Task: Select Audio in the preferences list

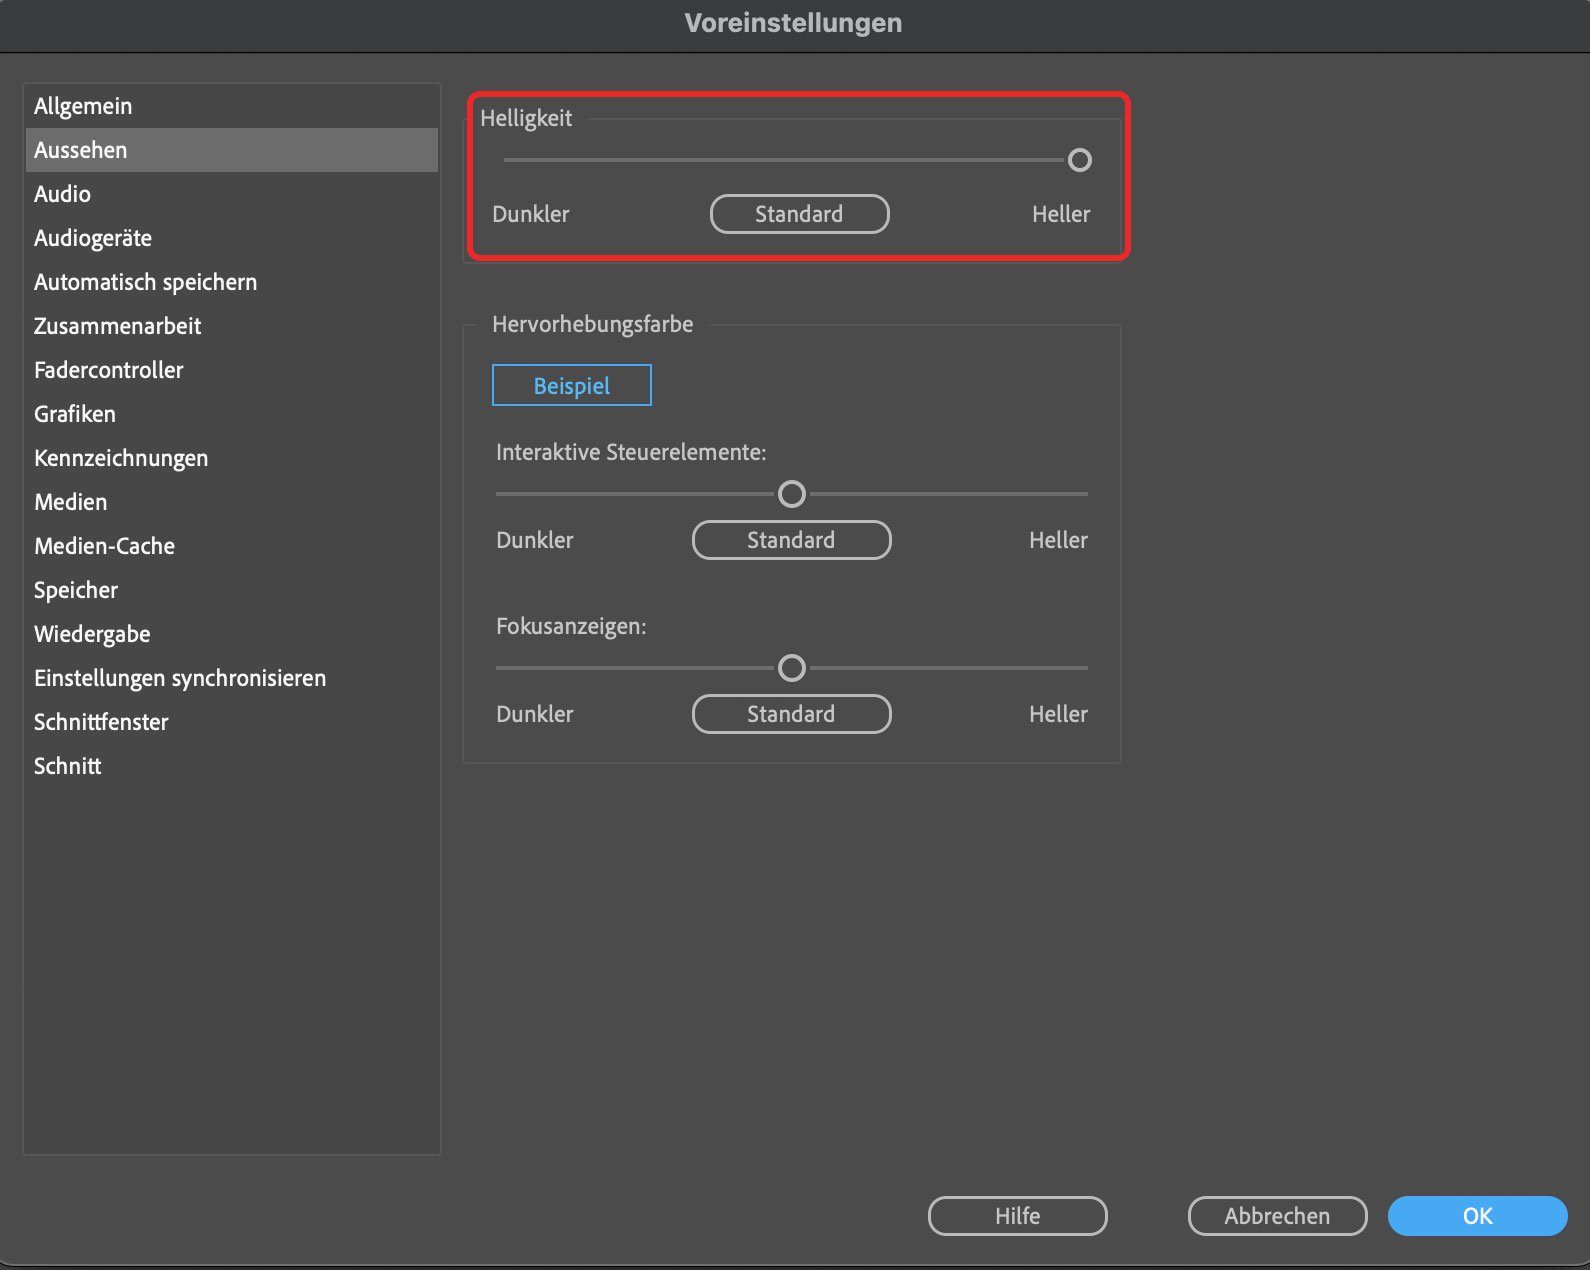Action: coord(62,194)
